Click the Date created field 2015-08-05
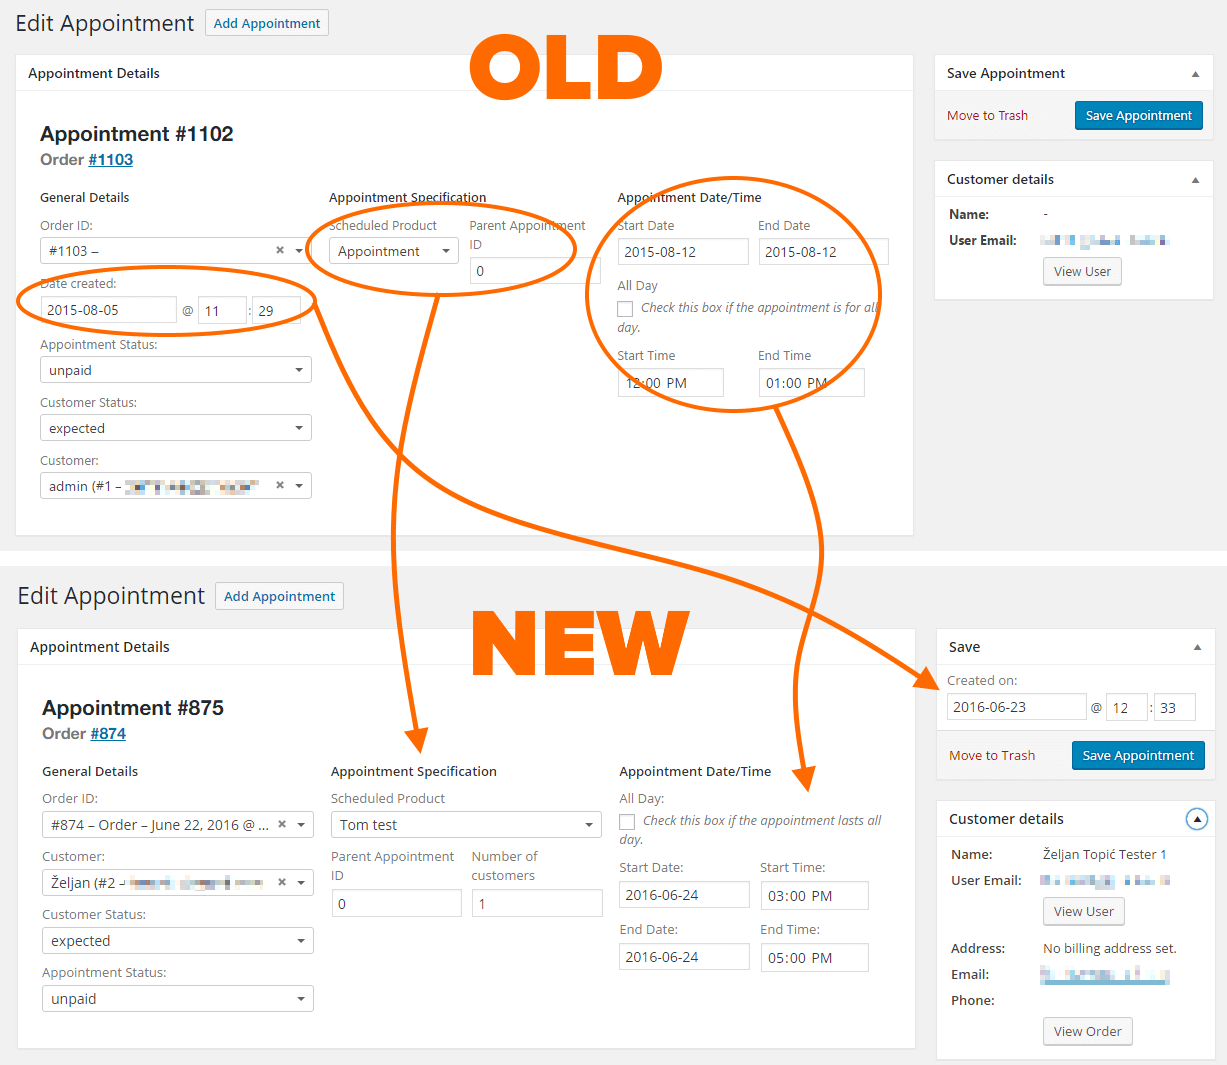 [108, 310]
